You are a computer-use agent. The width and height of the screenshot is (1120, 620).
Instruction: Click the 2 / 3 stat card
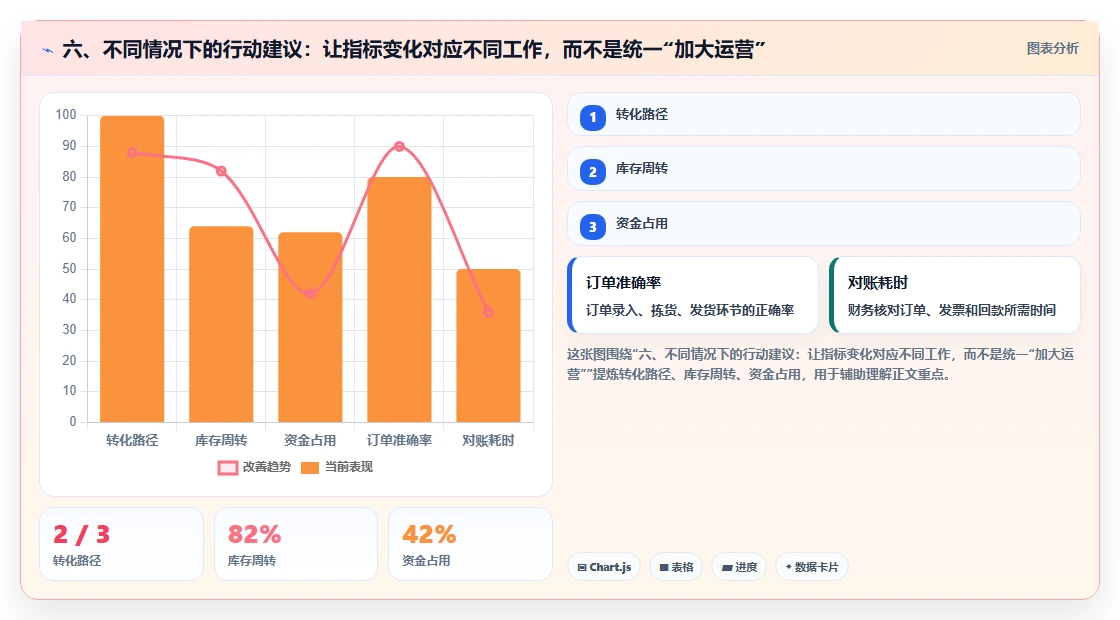(x=121, y=544)
